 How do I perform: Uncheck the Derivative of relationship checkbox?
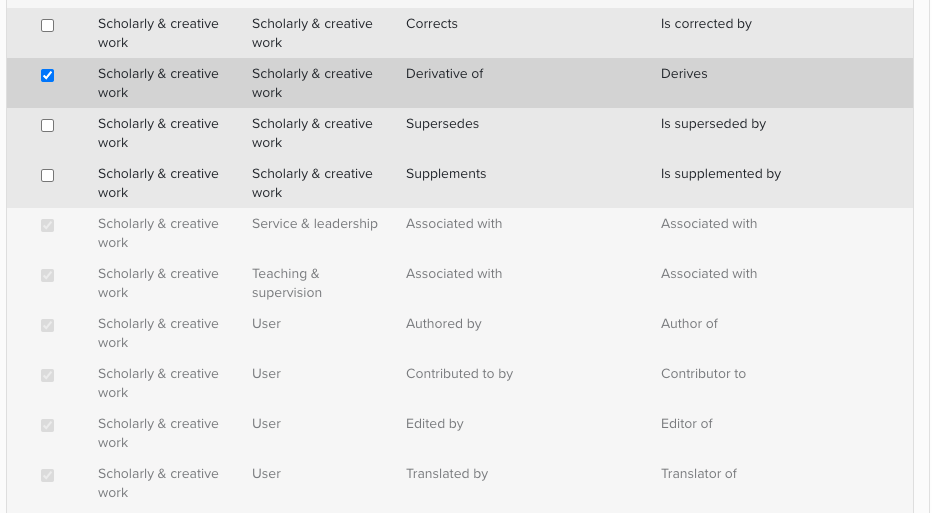point(47,75)
